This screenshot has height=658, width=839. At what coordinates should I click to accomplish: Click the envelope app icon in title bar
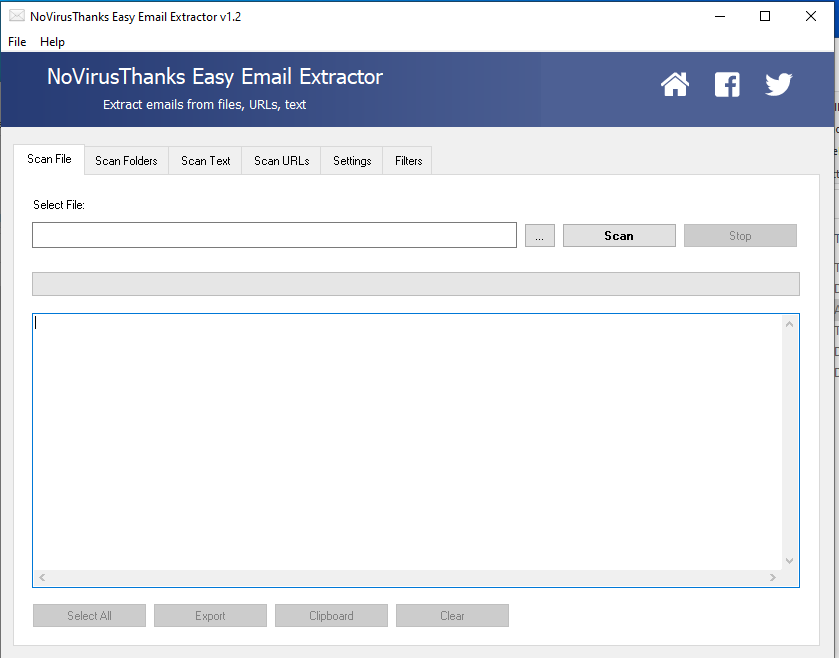(17, 16)
